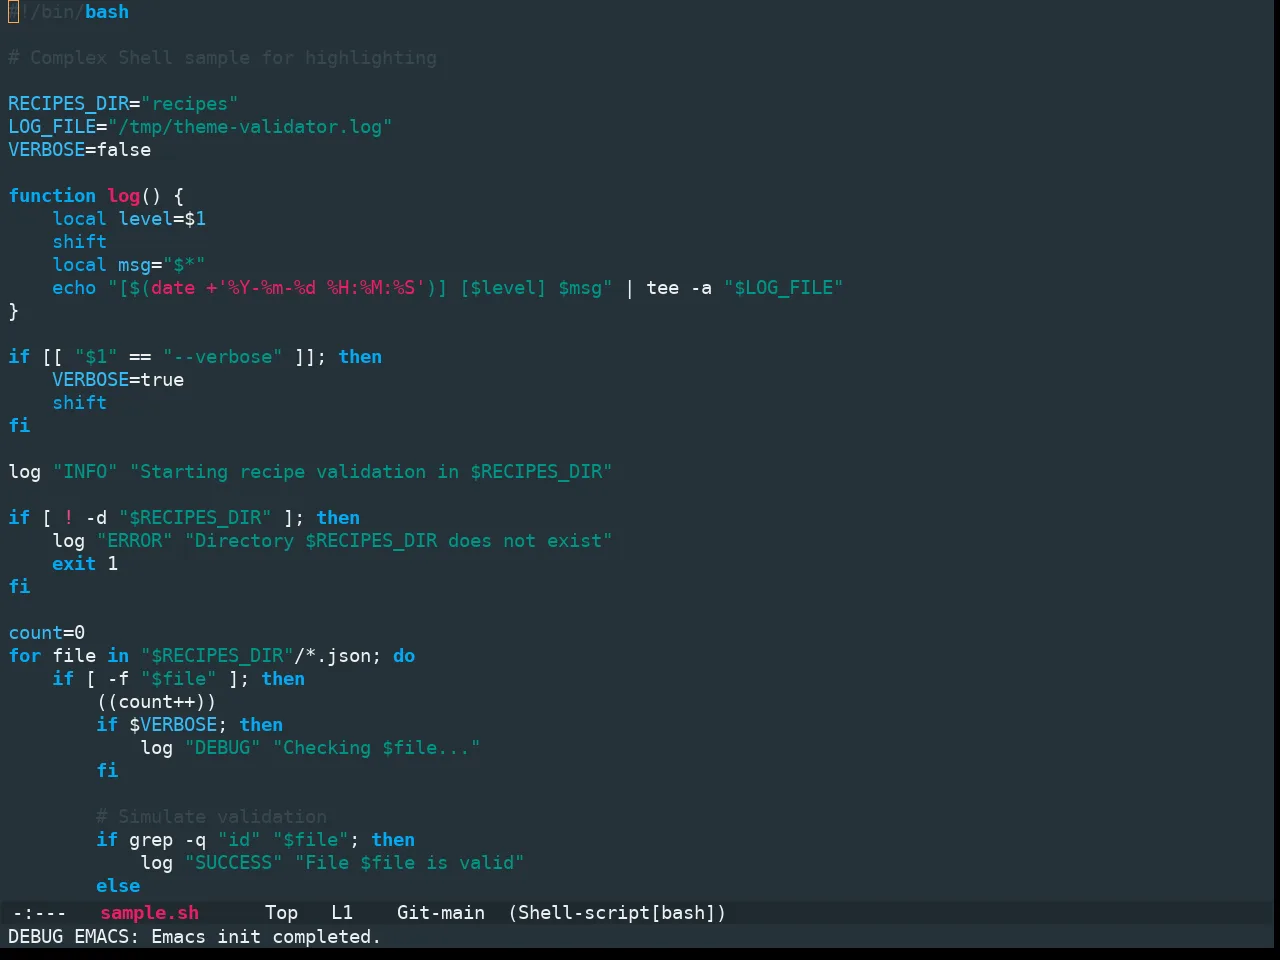The height and width of the screenshot is (960, 1280).
Task: Click the -:--- buffer status flags
Action: pyautogui.click(x=39, y=913)
